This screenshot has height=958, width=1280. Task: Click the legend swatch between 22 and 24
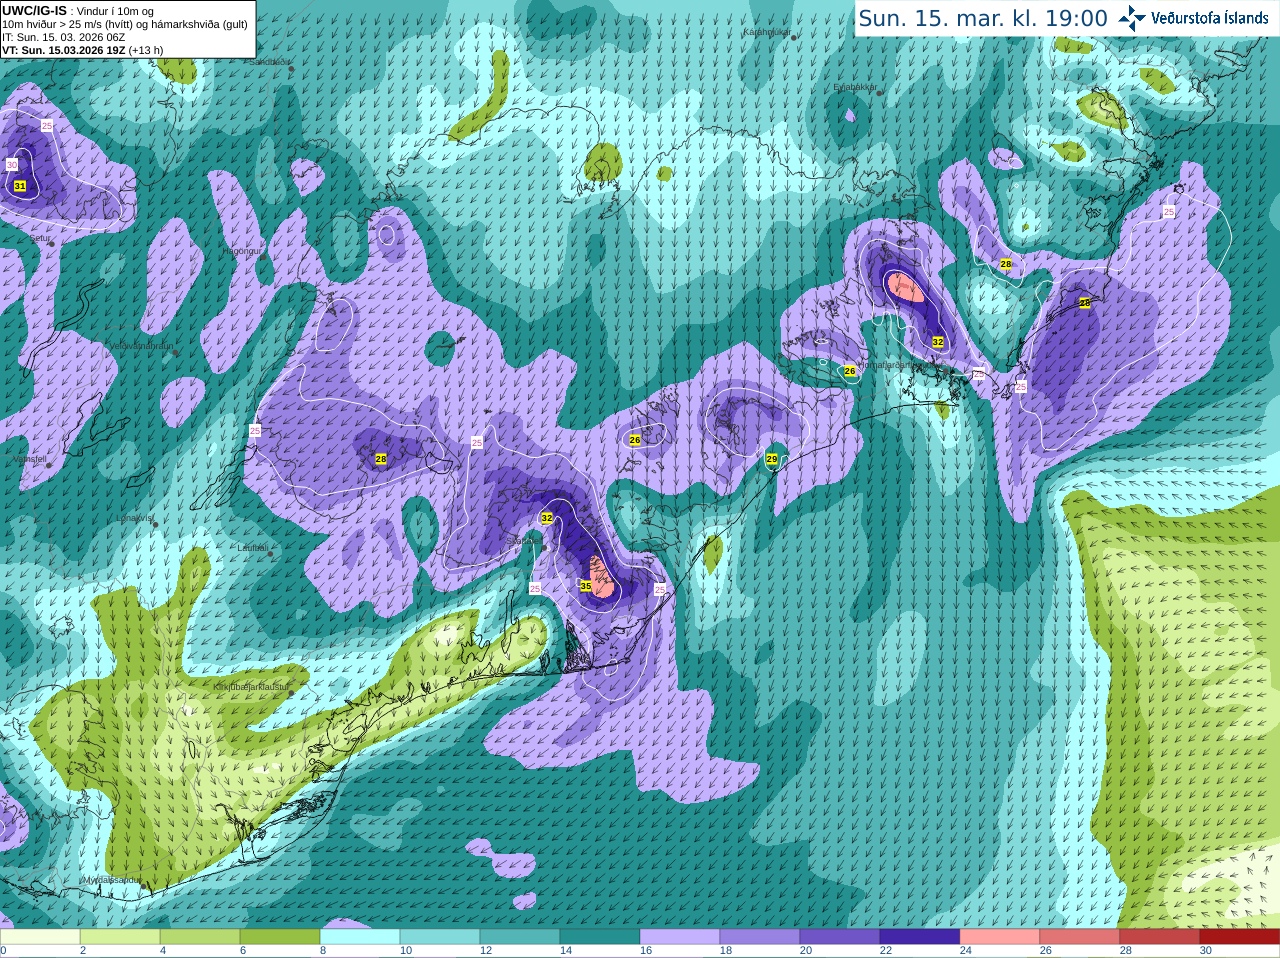[x=920, y=937]
